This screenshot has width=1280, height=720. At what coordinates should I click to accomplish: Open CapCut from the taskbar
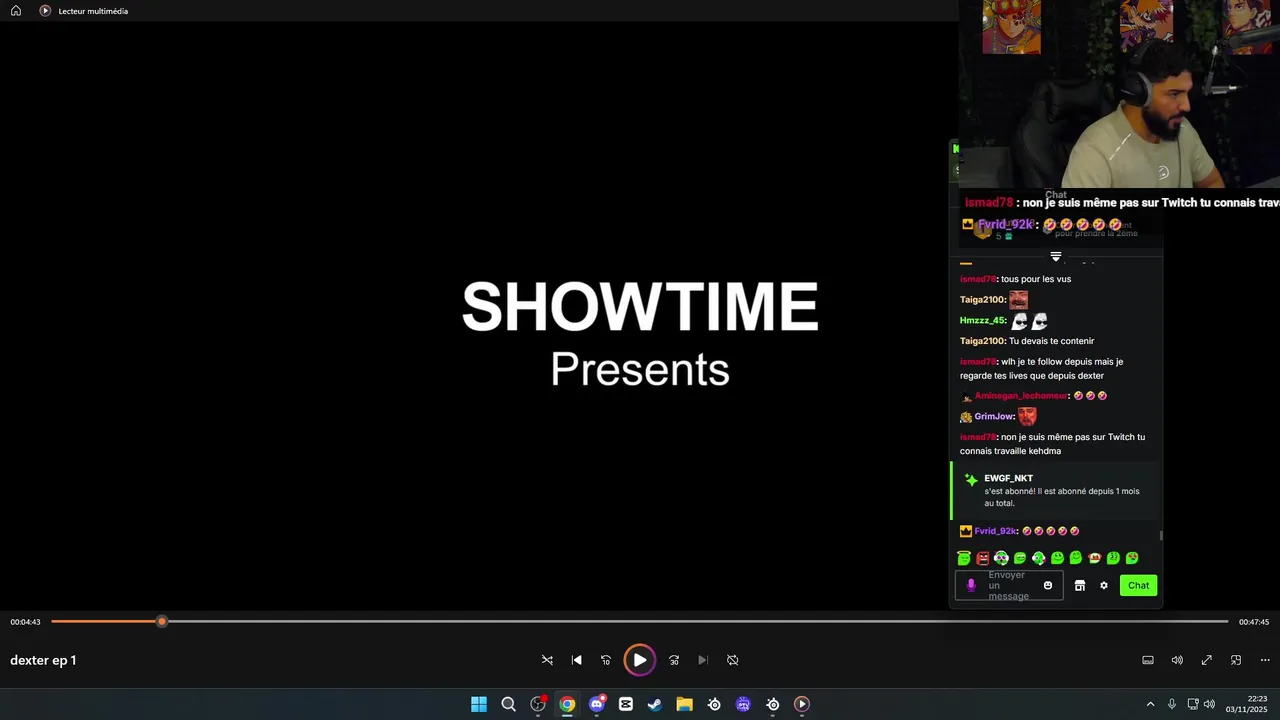[x=626, y=704]
